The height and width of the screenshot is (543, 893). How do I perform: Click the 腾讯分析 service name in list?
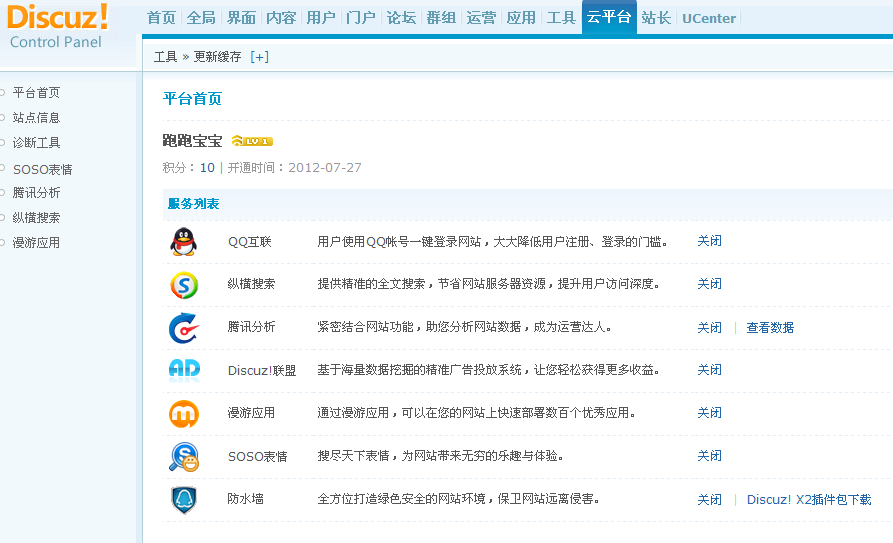251,326
